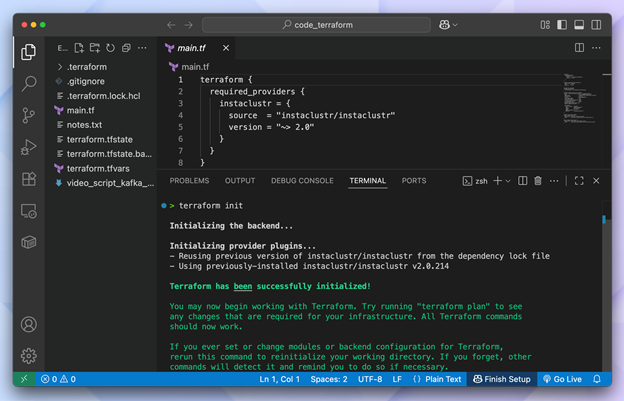This screenshot has height=401, width=624.
Task: Open the Copilot dropdown arrow
Action: click(455, 25)
